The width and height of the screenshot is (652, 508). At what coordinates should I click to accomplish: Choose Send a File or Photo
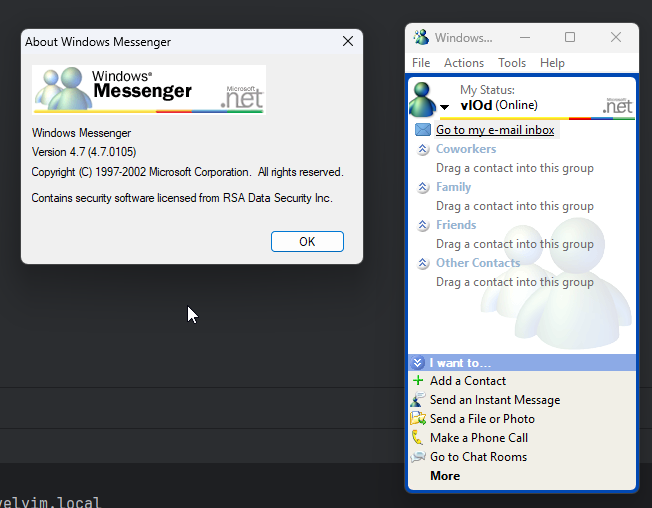click(x=482, y=419)
